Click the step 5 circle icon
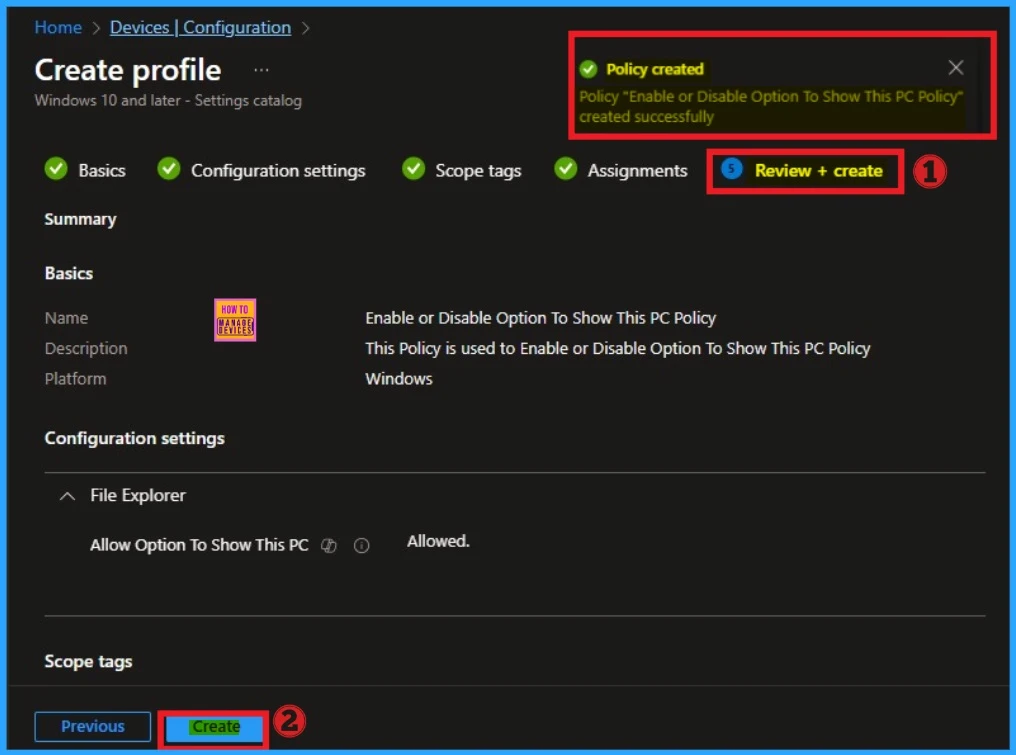This screenshot has height=755, width=1016. tap(732, 169)
